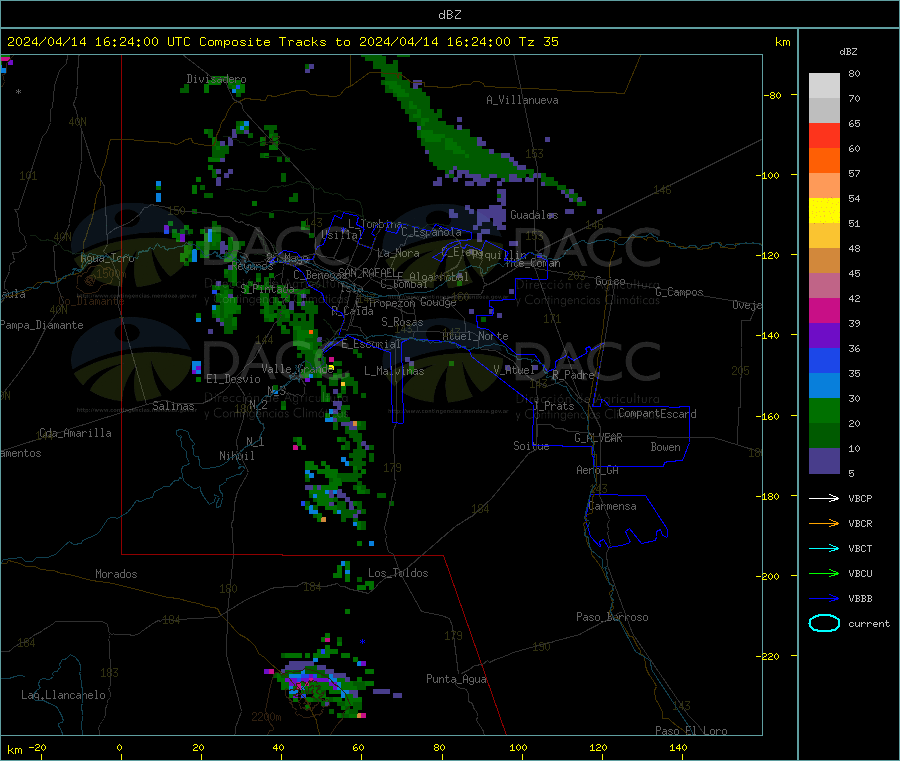The width and height of the screenshot is (900, 761).
Task: Click the Atuel_Norte map label
Action: pyautogui.click(x=475, y=336)
